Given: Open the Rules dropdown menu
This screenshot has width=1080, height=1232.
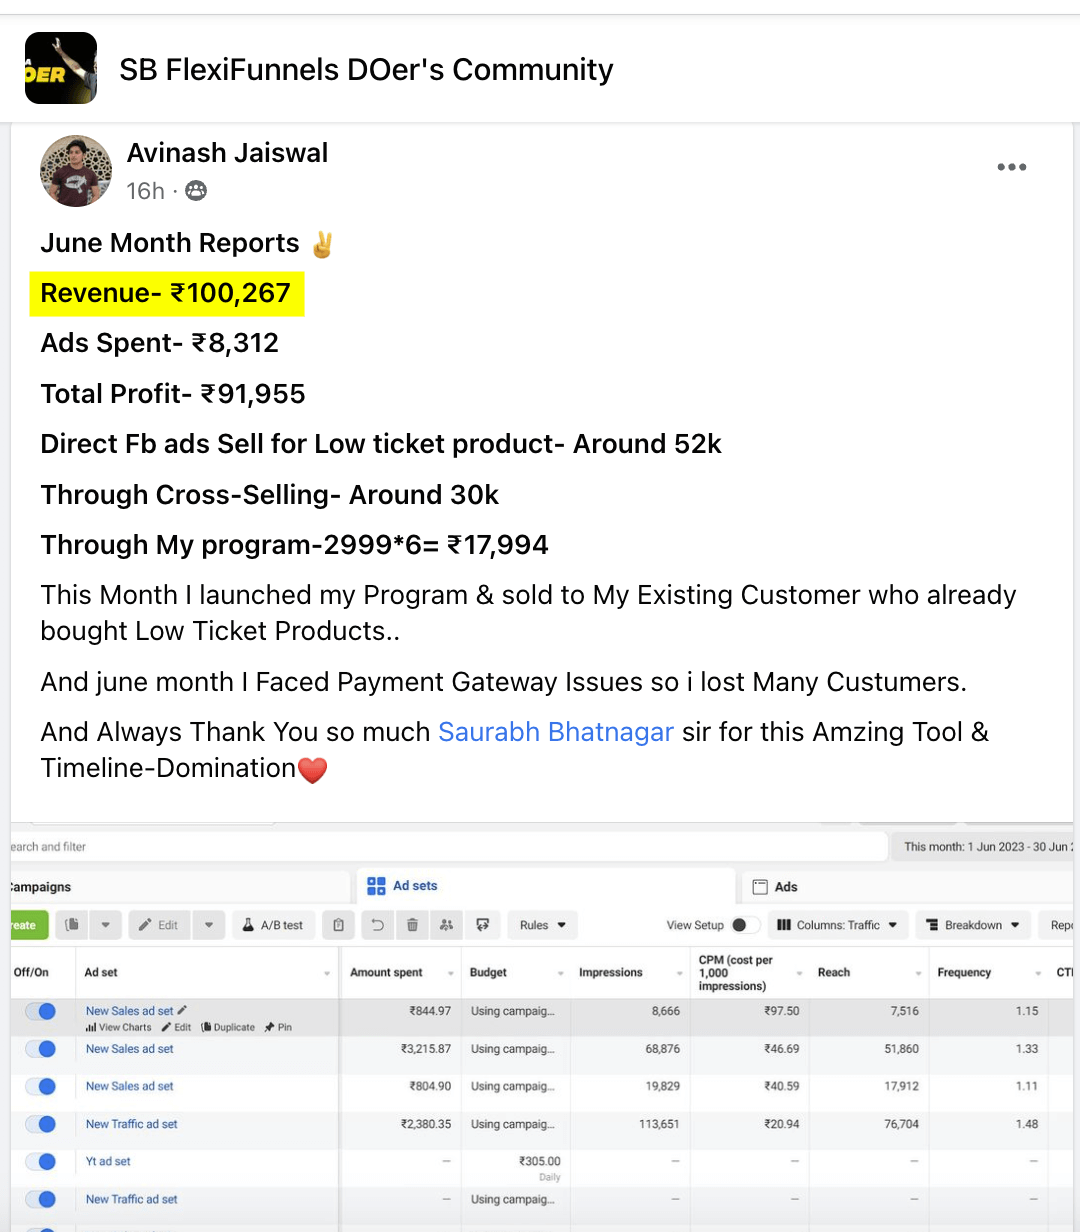Looking at the screenshot, I should click(x=543, y=925).
